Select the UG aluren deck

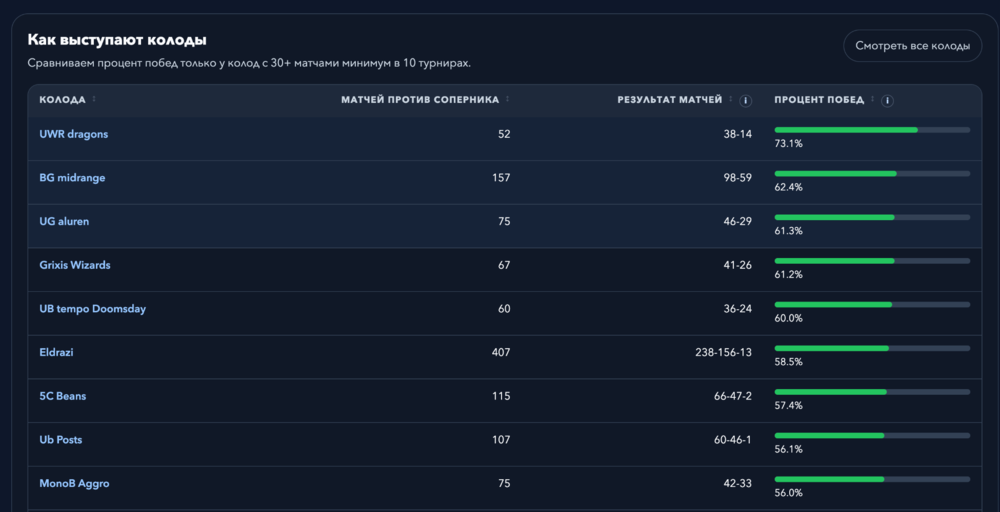[64, 221]
